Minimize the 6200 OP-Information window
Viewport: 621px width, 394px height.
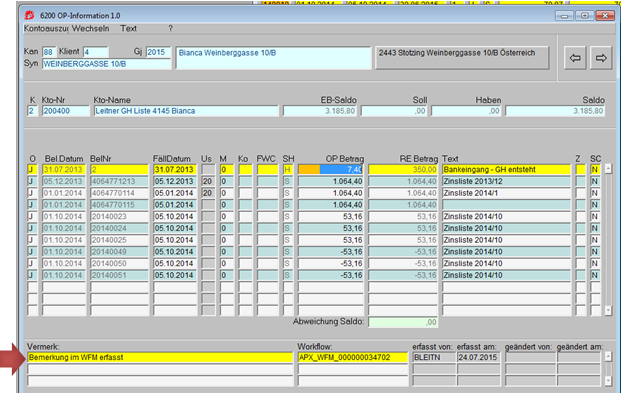tap(565, 16)
